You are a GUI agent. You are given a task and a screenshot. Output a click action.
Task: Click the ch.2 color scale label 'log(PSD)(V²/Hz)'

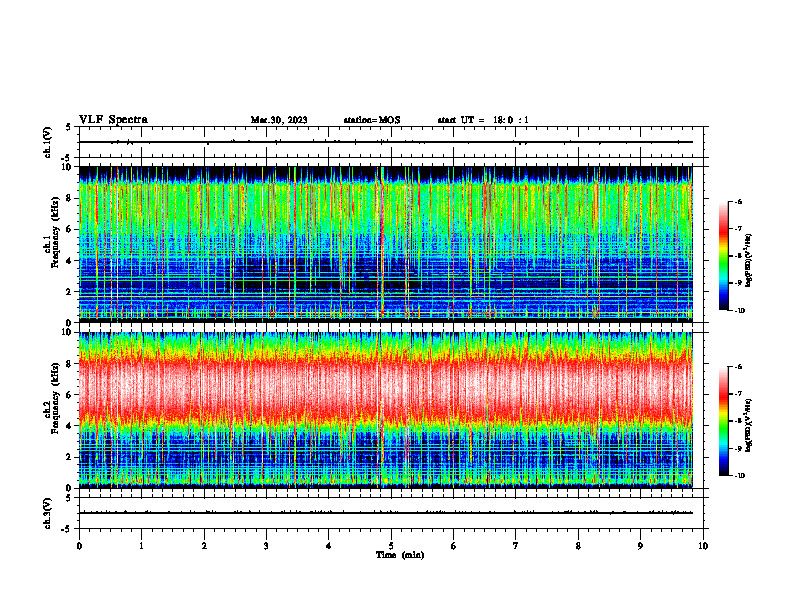coord(749,425)
